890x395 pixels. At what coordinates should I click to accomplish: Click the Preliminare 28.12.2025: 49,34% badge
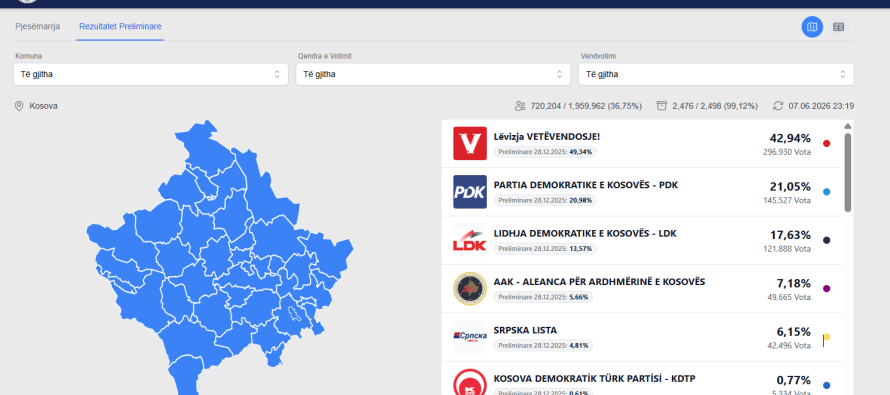[545, 152]
